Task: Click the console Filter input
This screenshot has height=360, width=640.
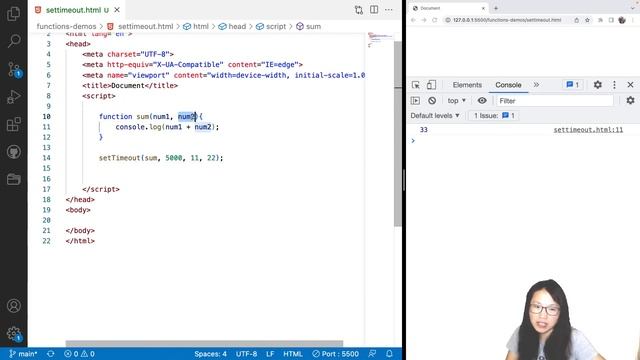Action: click(555, 101)
